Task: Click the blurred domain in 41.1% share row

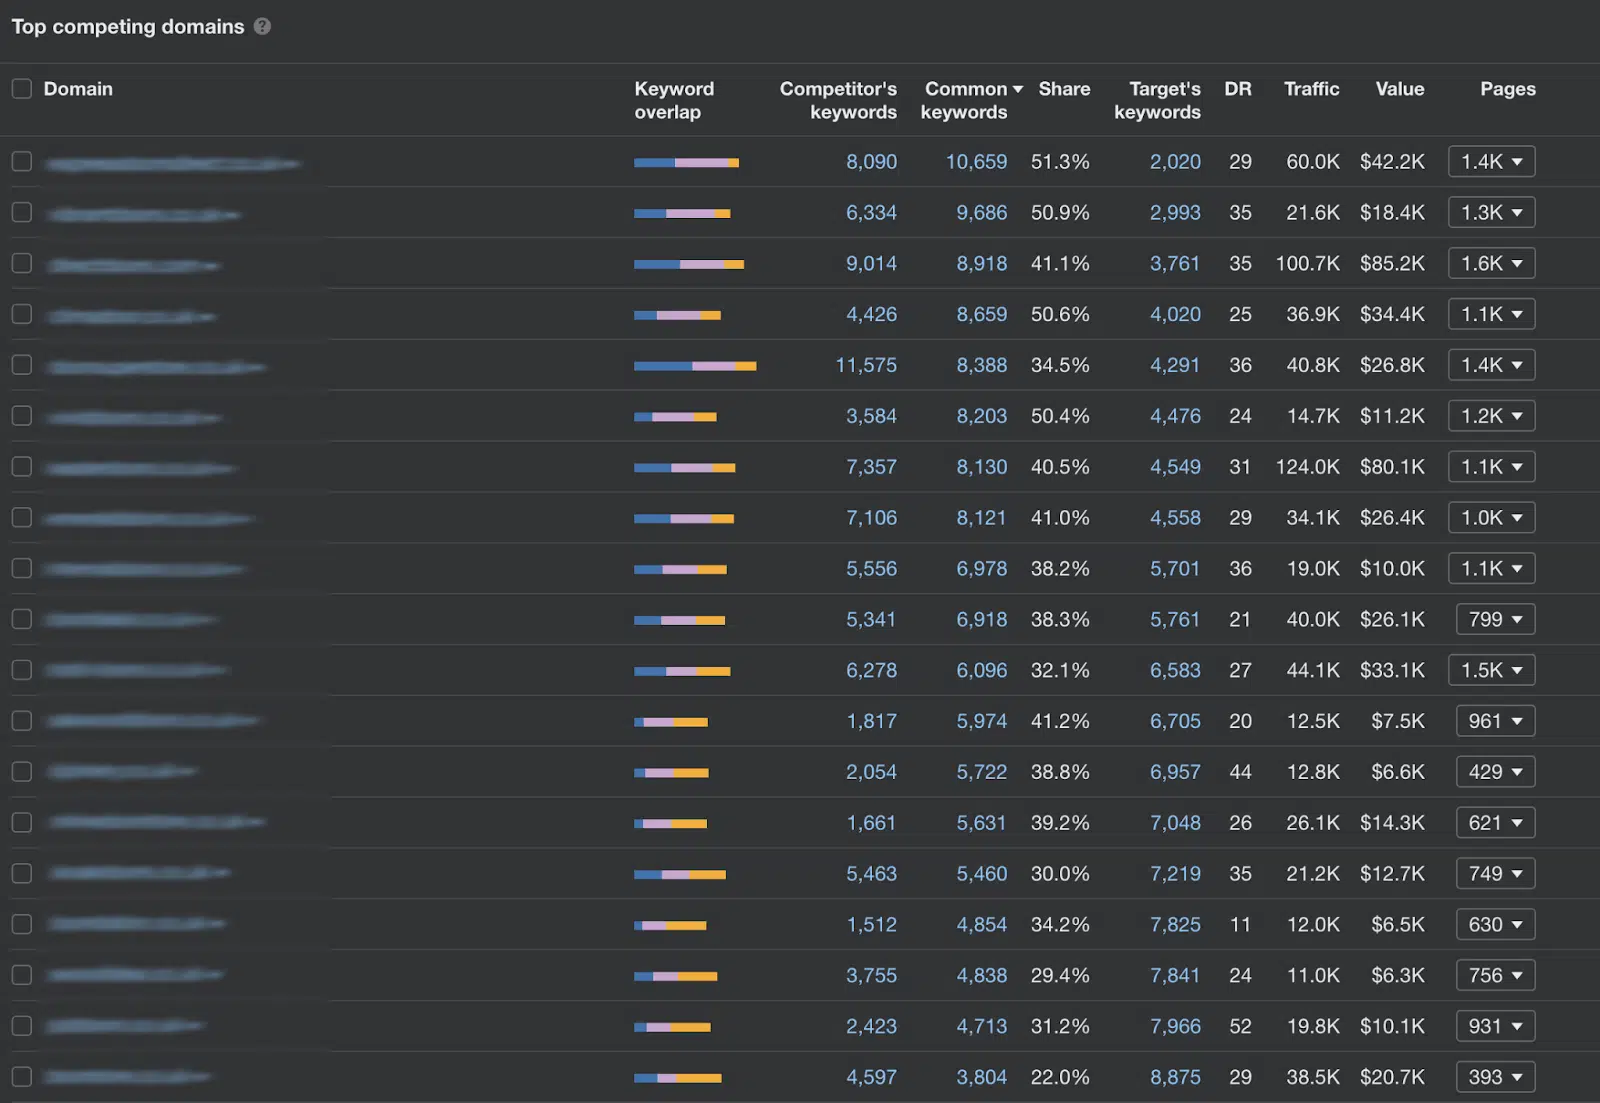Action: click(x=134, y=265)
